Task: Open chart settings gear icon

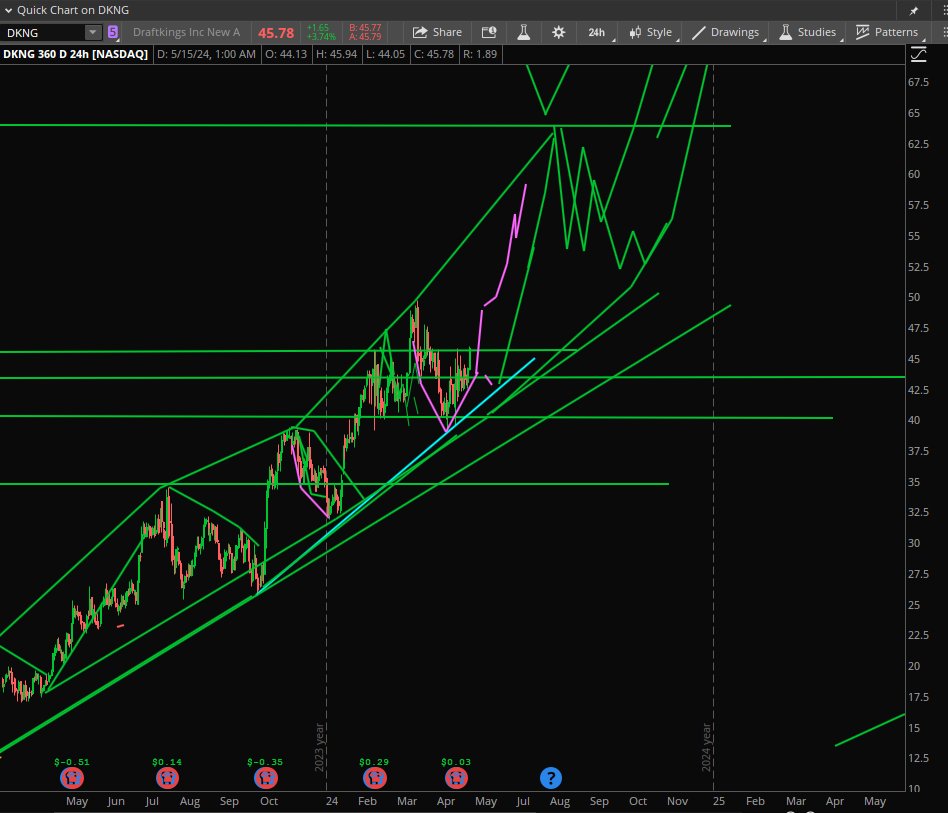Action: pyautogui.click(x=559, y=33)
